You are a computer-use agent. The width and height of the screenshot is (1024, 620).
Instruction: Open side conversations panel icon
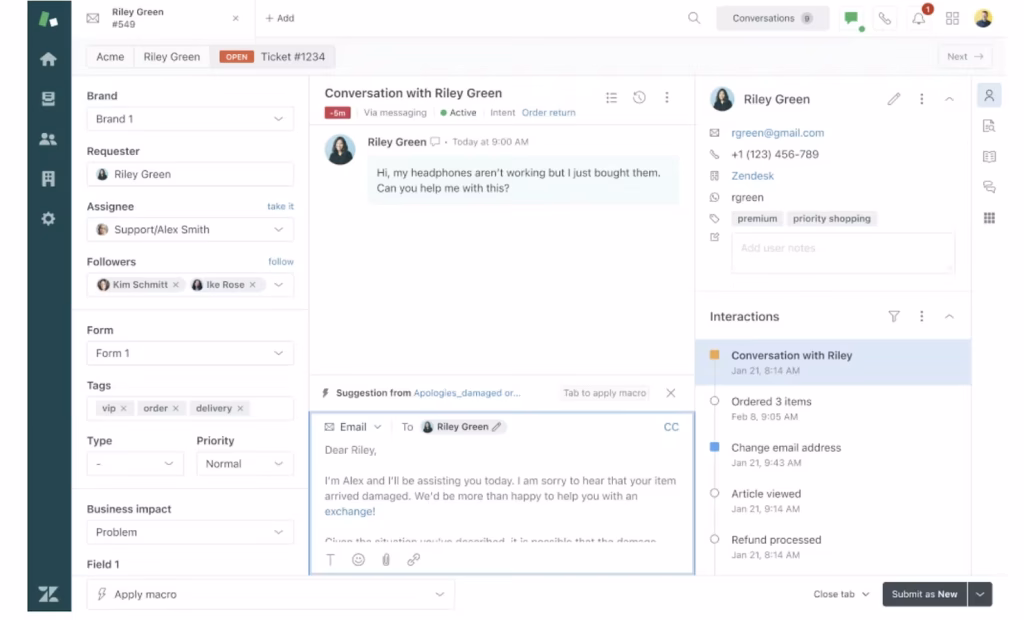tap(989, 187)
